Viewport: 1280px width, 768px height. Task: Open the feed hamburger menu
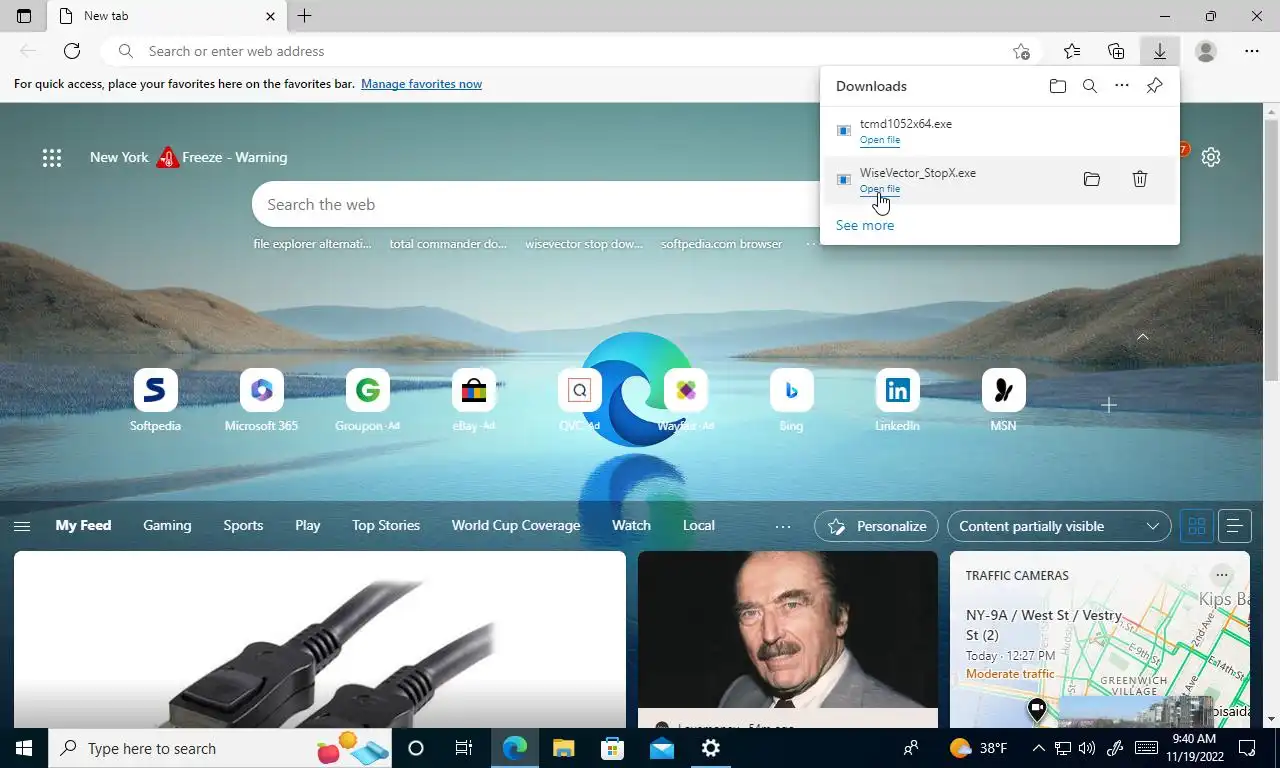point(22,526)
